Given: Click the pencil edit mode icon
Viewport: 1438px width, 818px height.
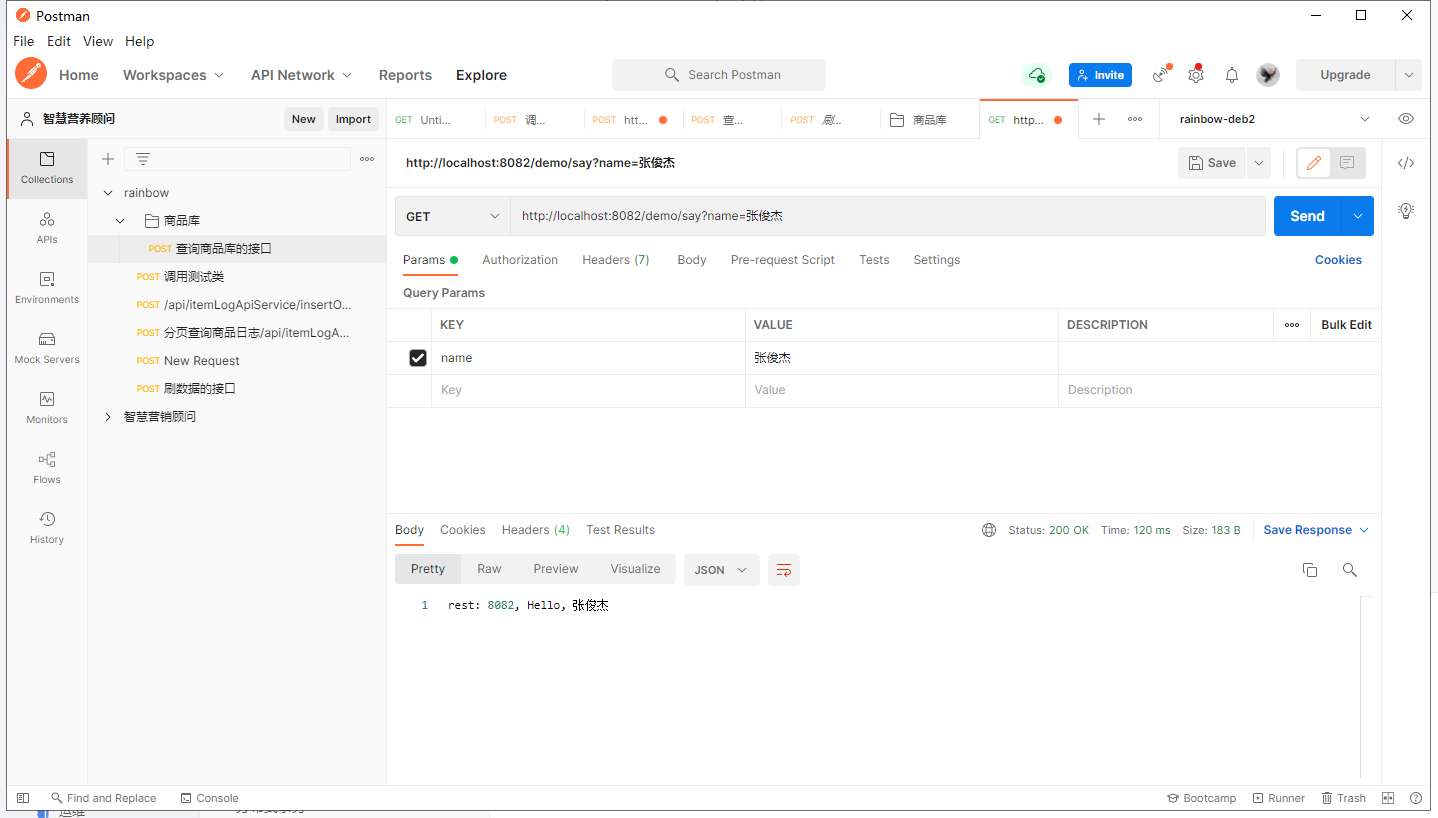Looking at the screenshot, I should [x=1314, y=163].
